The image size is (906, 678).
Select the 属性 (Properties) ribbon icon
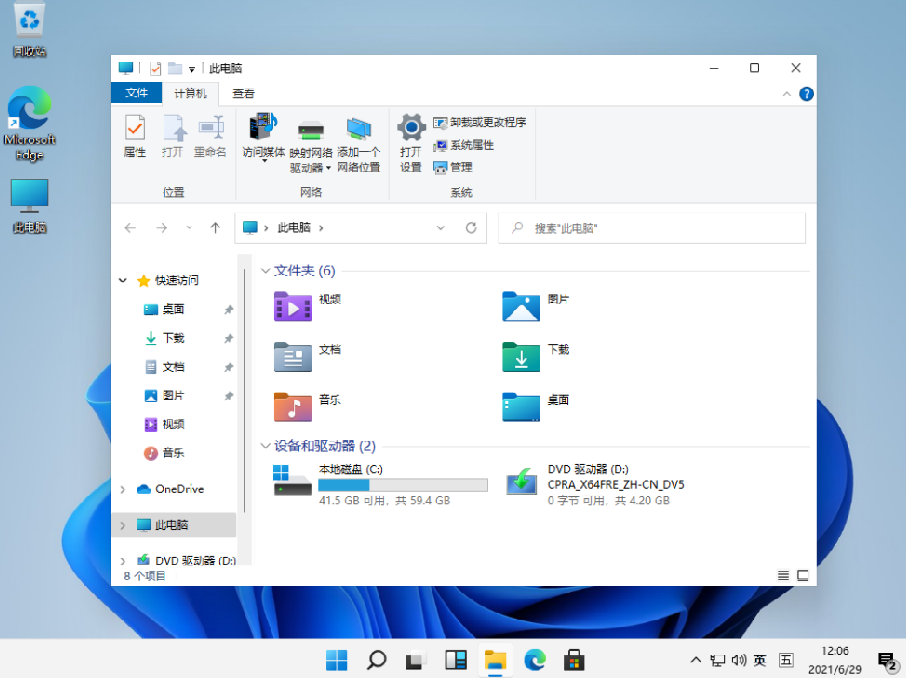135,135
